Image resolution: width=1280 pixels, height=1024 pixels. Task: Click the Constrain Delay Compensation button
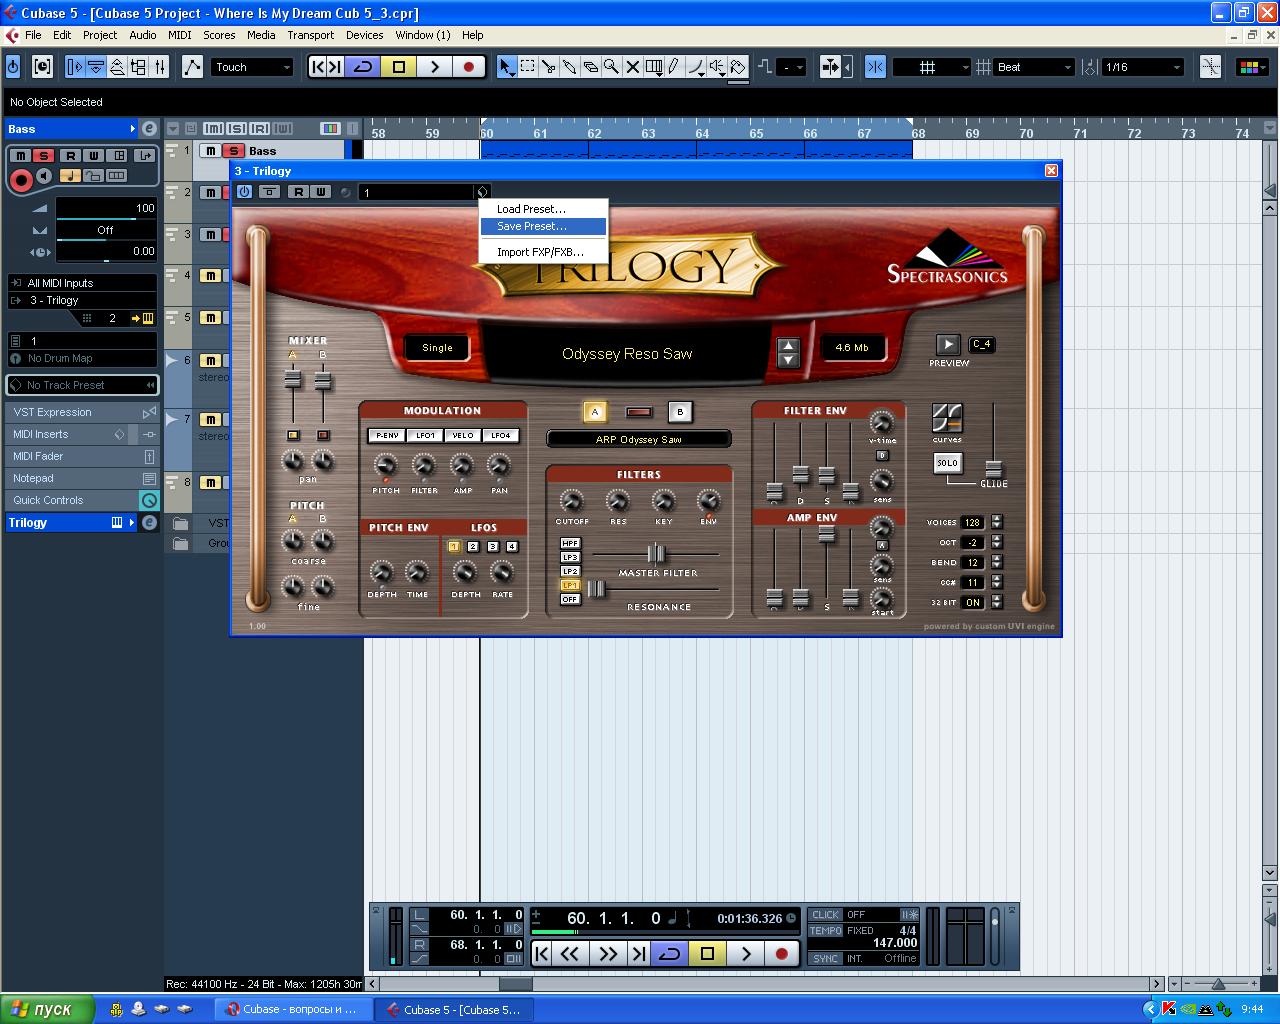pyautogui.click(x=42, y=67)
